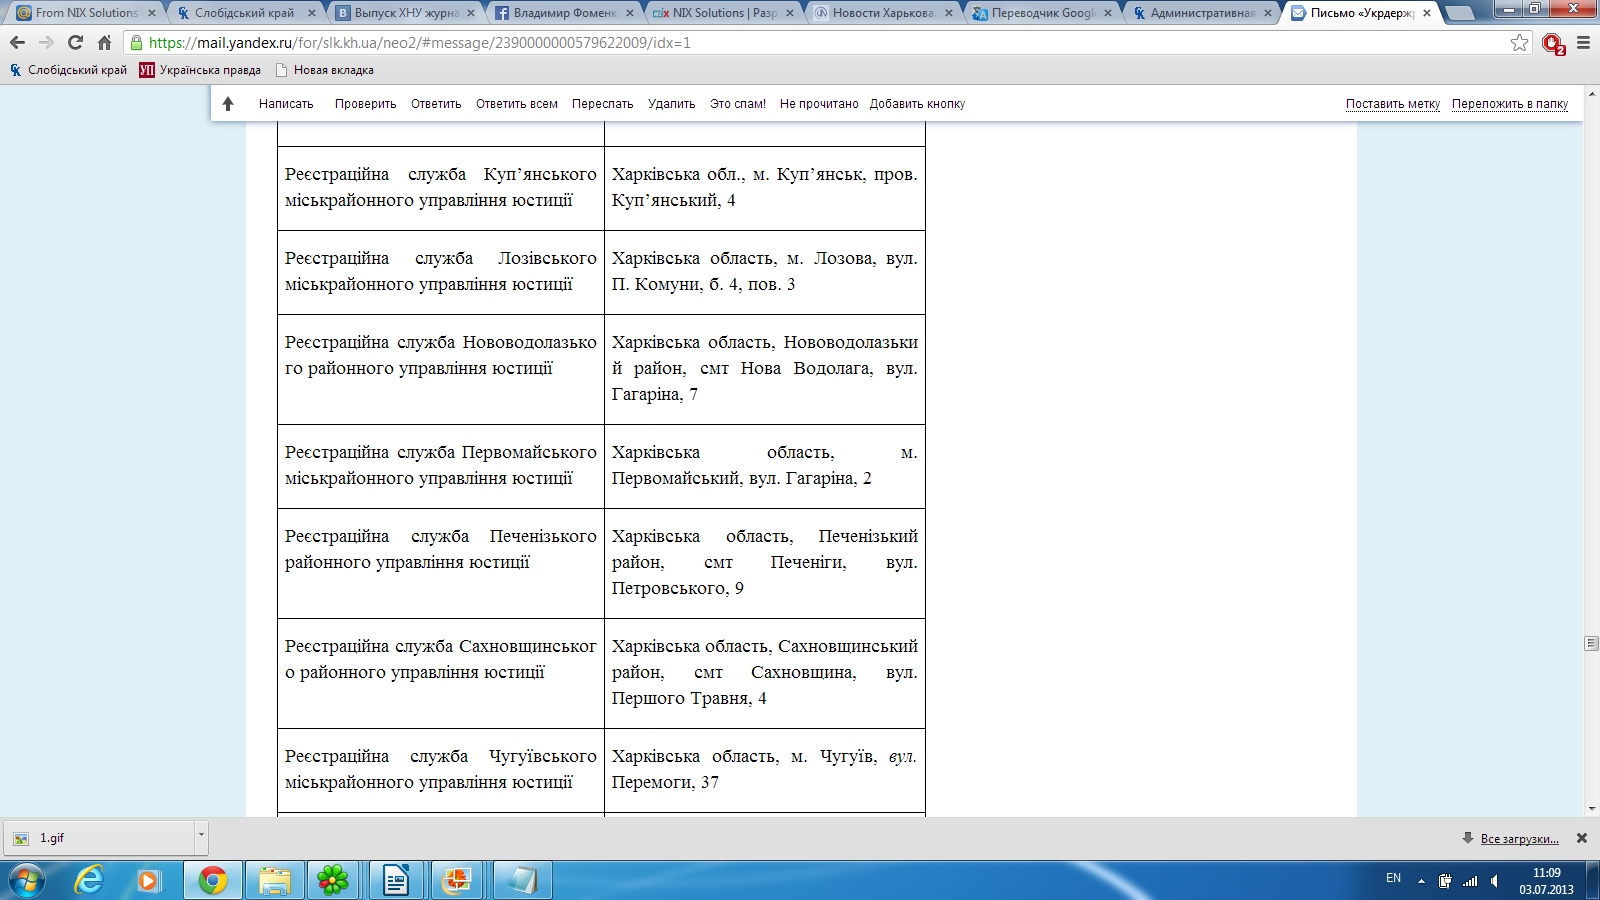Open 'Переложить в папку' dropdown

pos(1509,104)
